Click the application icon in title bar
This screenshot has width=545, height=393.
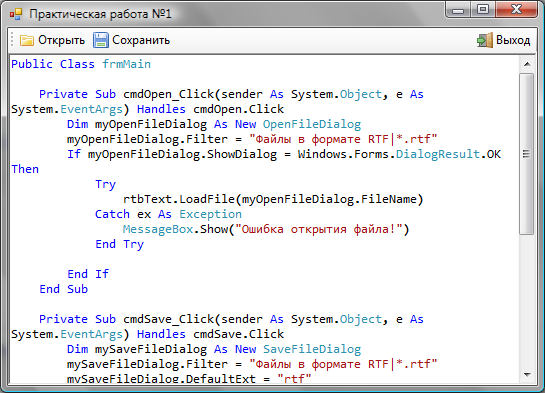pos(16,14)
